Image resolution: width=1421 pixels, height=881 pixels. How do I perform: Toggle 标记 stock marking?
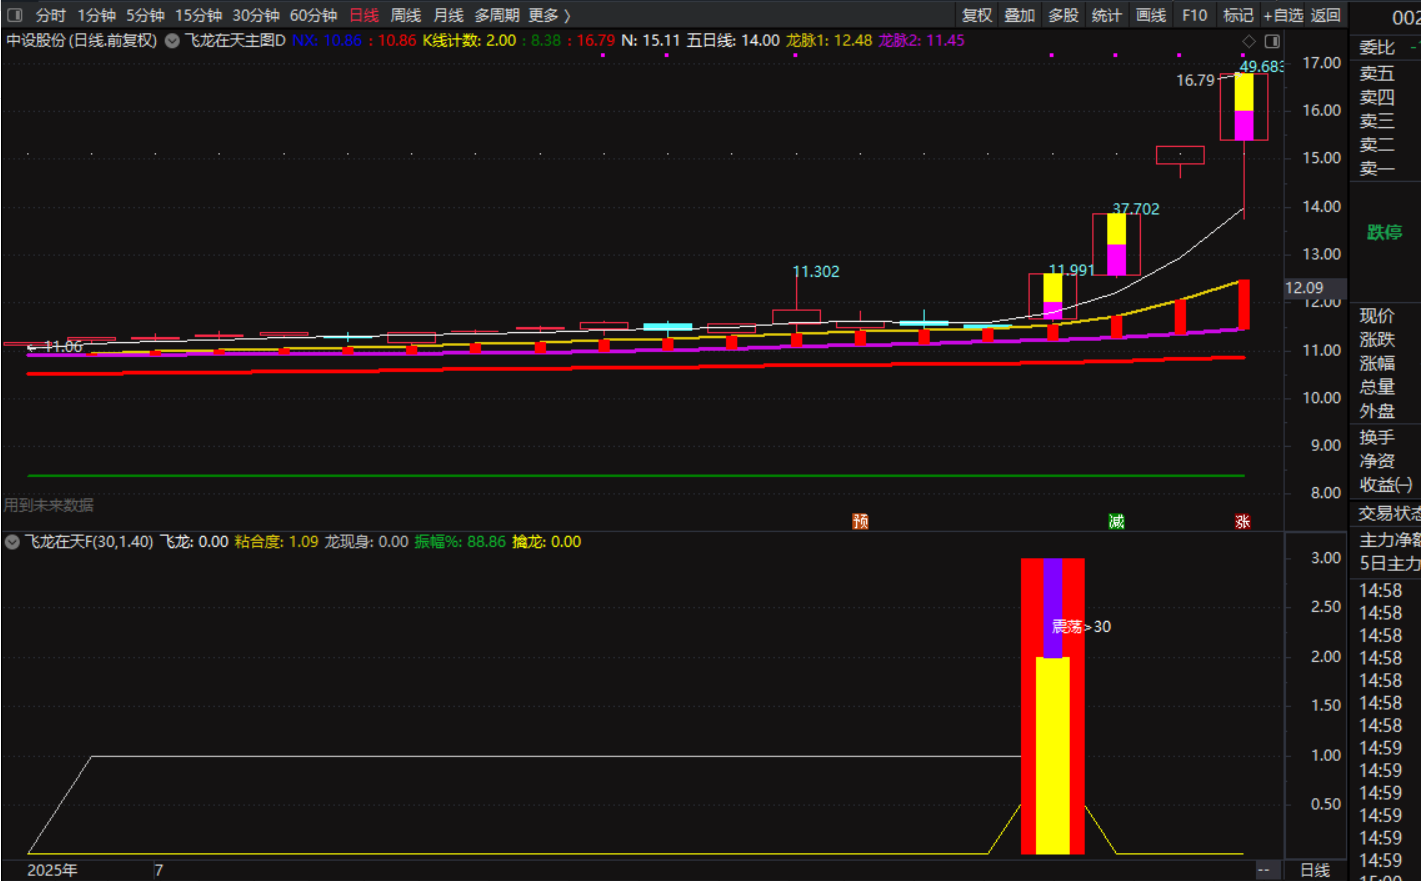tap(1238, 15)
